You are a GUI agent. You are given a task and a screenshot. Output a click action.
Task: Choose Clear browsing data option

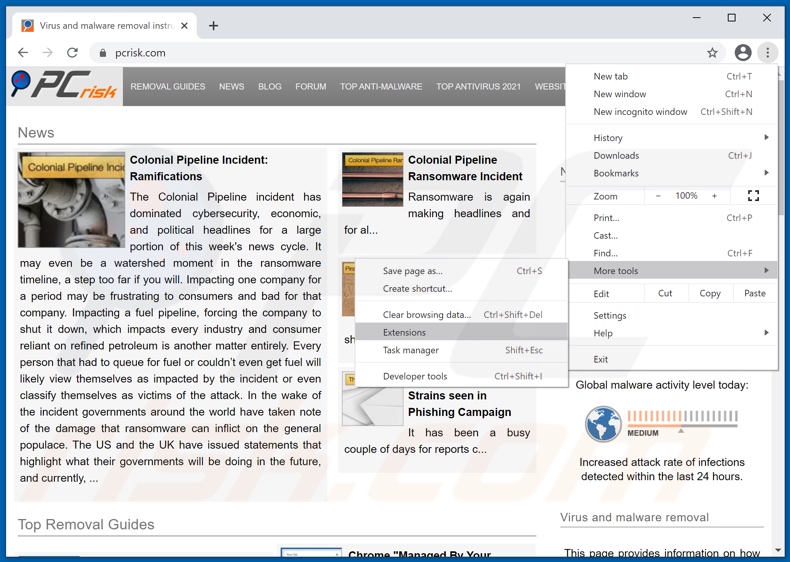[426, 314]
